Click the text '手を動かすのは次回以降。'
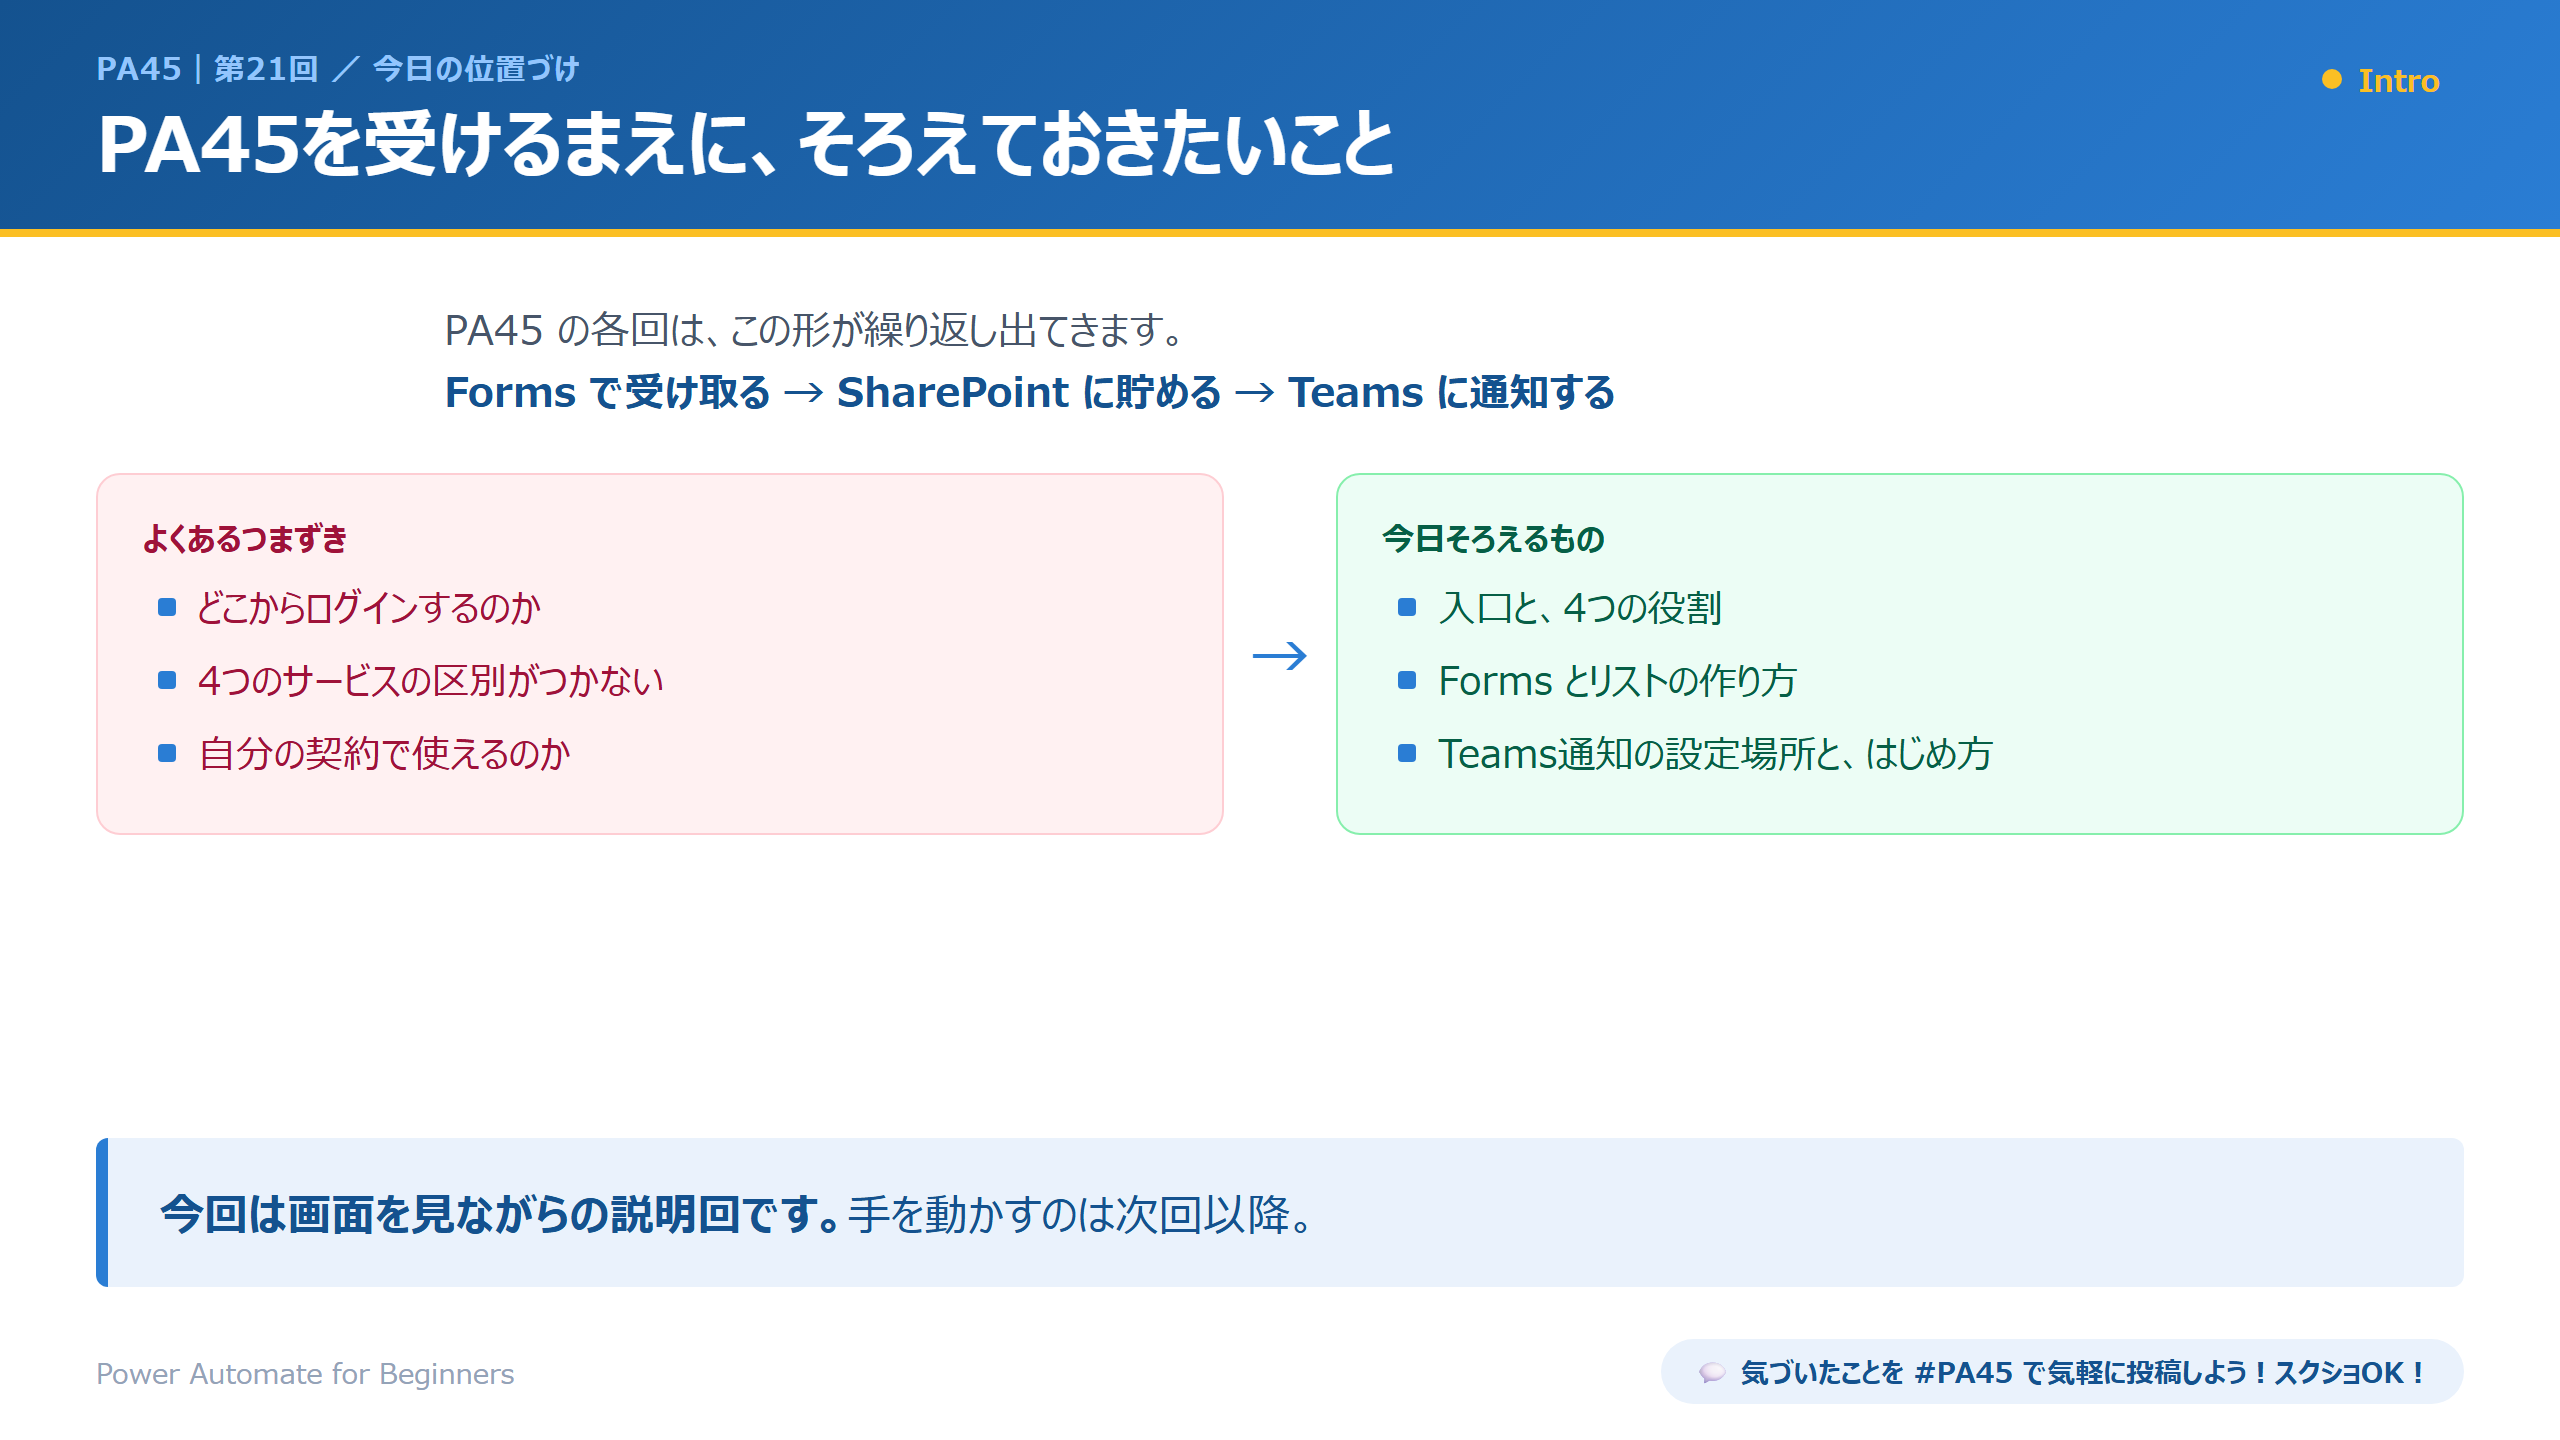Viewport: 2560px width, 1440px height. (x=1080, y=1214)
